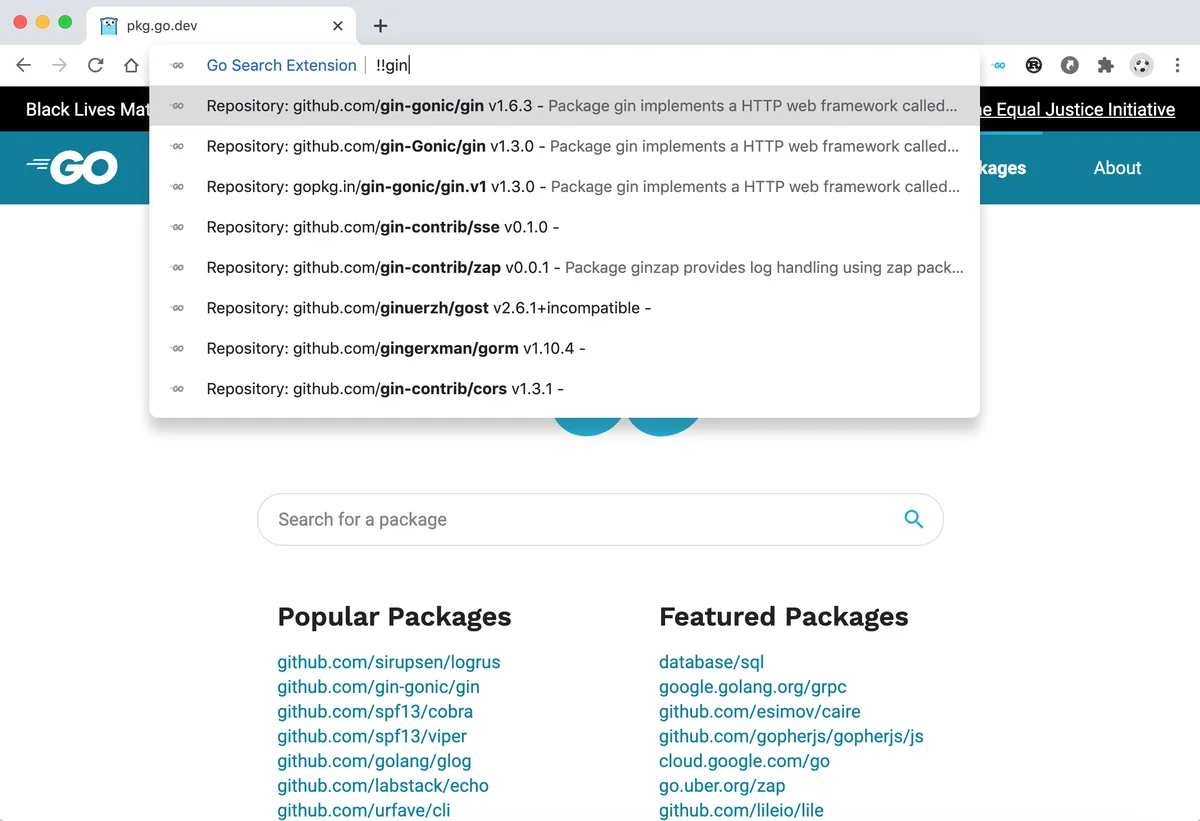
Task: Select suggestion gin-contrib/cors v1.3.1
Action: click(x=564, y=389)
